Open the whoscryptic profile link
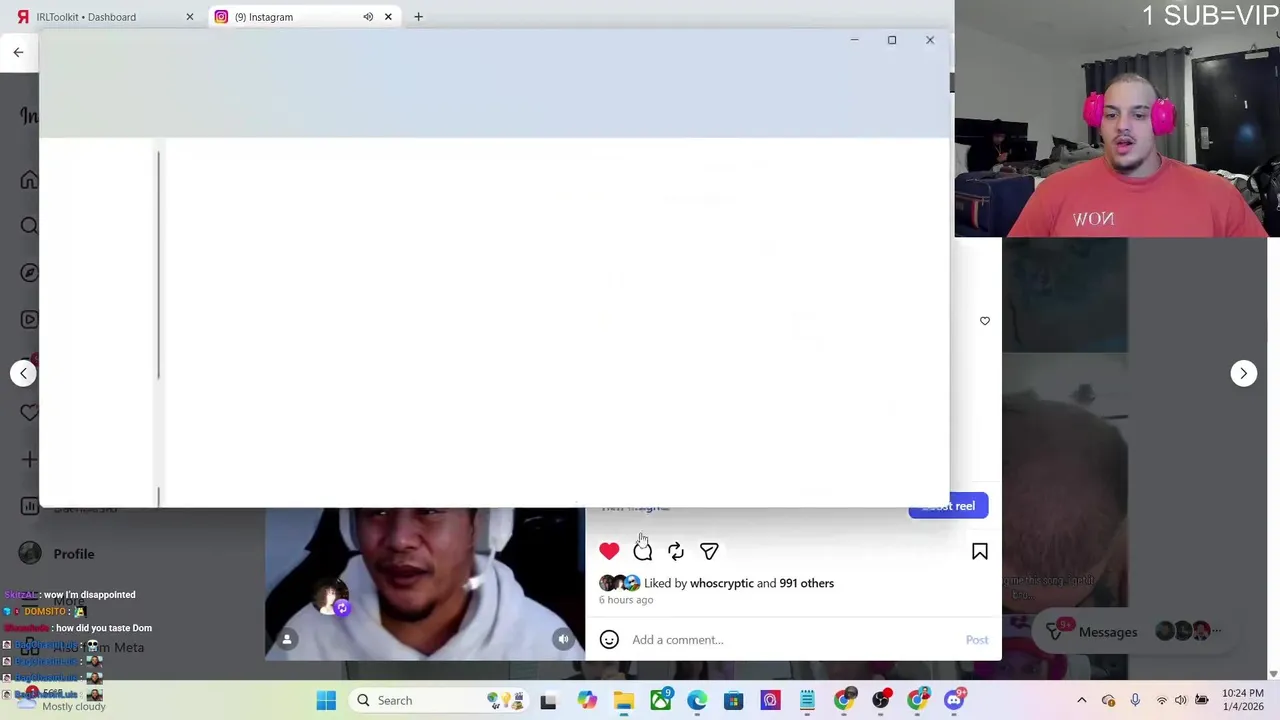The image size is (1280, 720). click(x=722, y=583)
